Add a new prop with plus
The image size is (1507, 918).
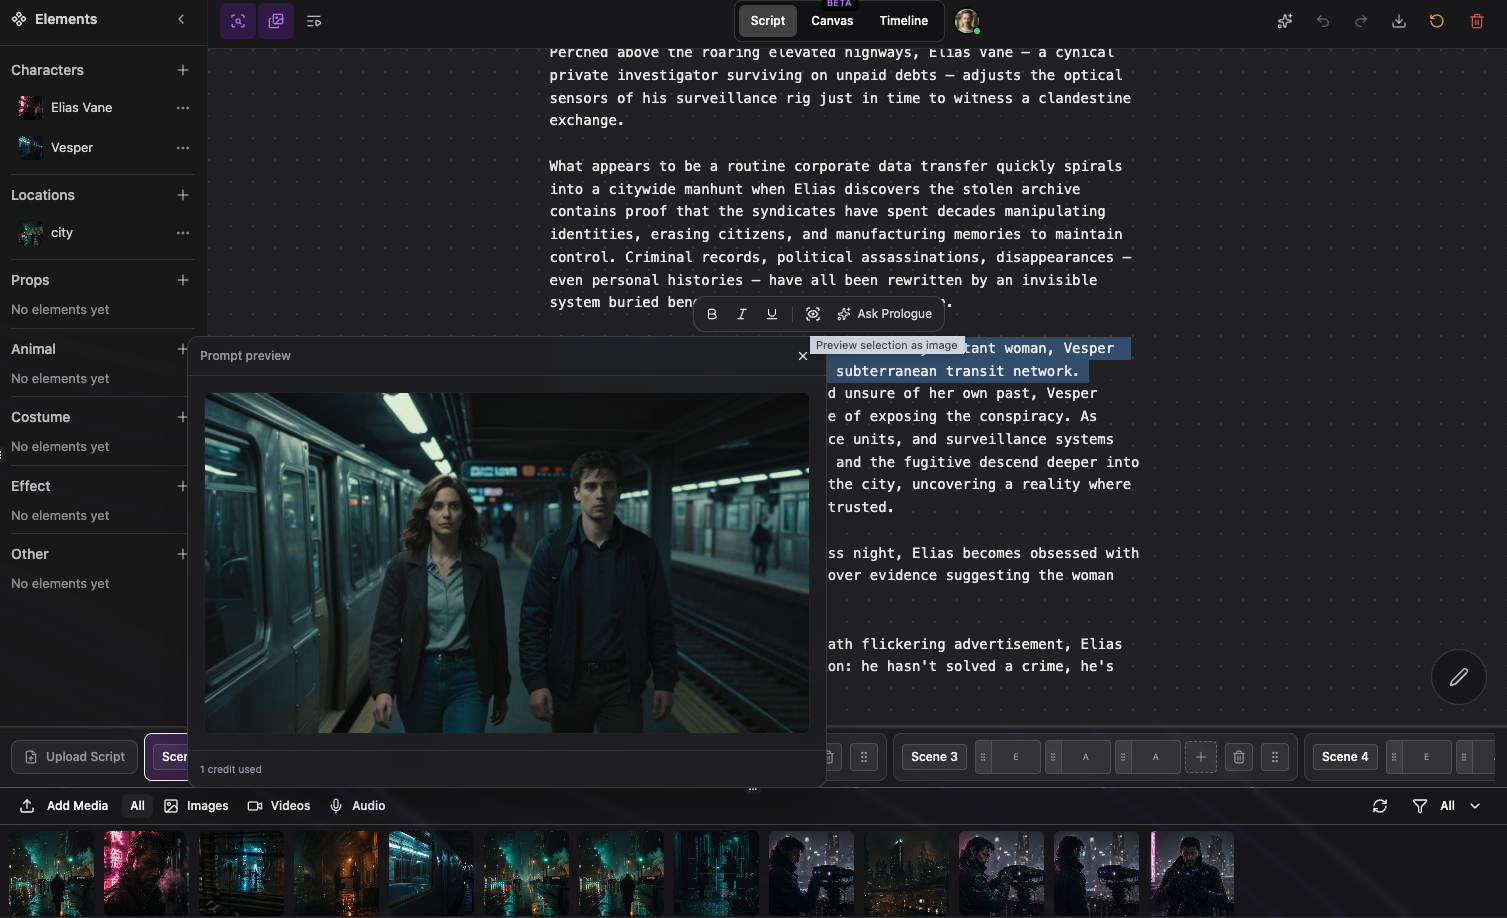183,280
